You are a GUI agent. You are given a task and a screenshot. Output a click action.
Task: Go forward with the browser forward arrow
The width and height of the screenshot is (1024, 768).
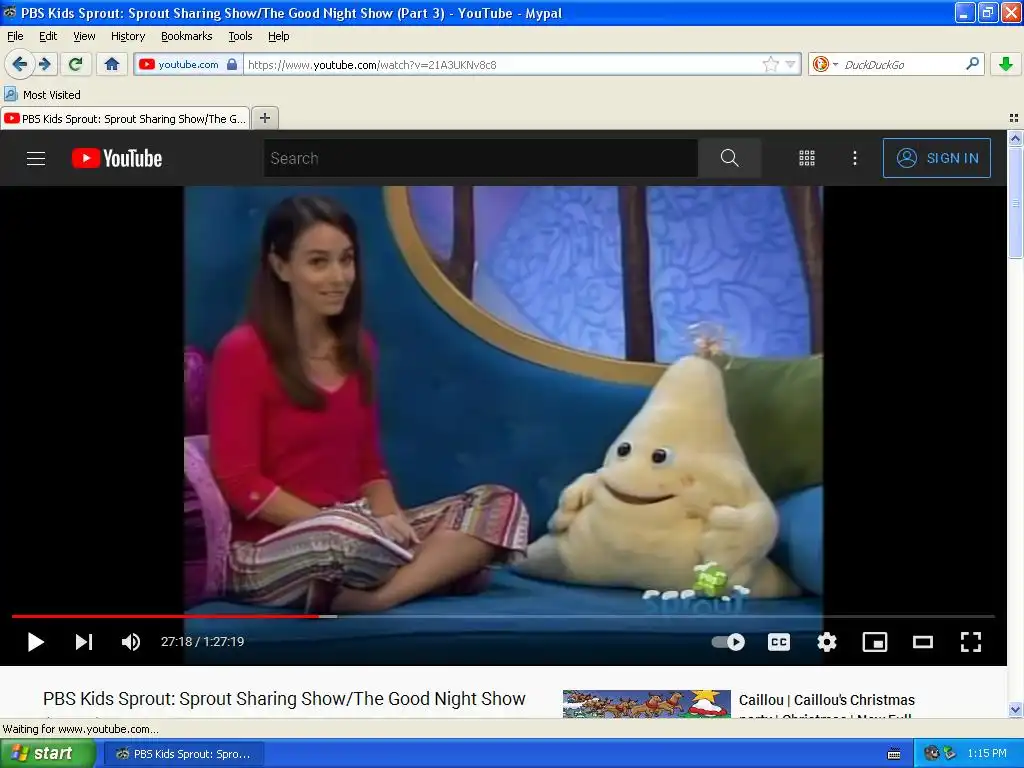pos(44,64)
